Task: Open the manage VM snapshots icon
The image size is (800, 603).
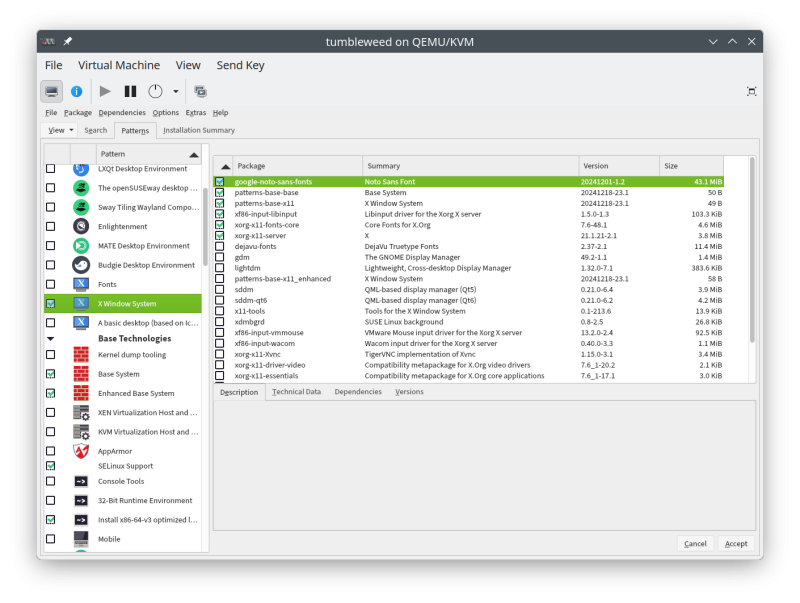Action: pyautogui.click(x=200, y=92)
